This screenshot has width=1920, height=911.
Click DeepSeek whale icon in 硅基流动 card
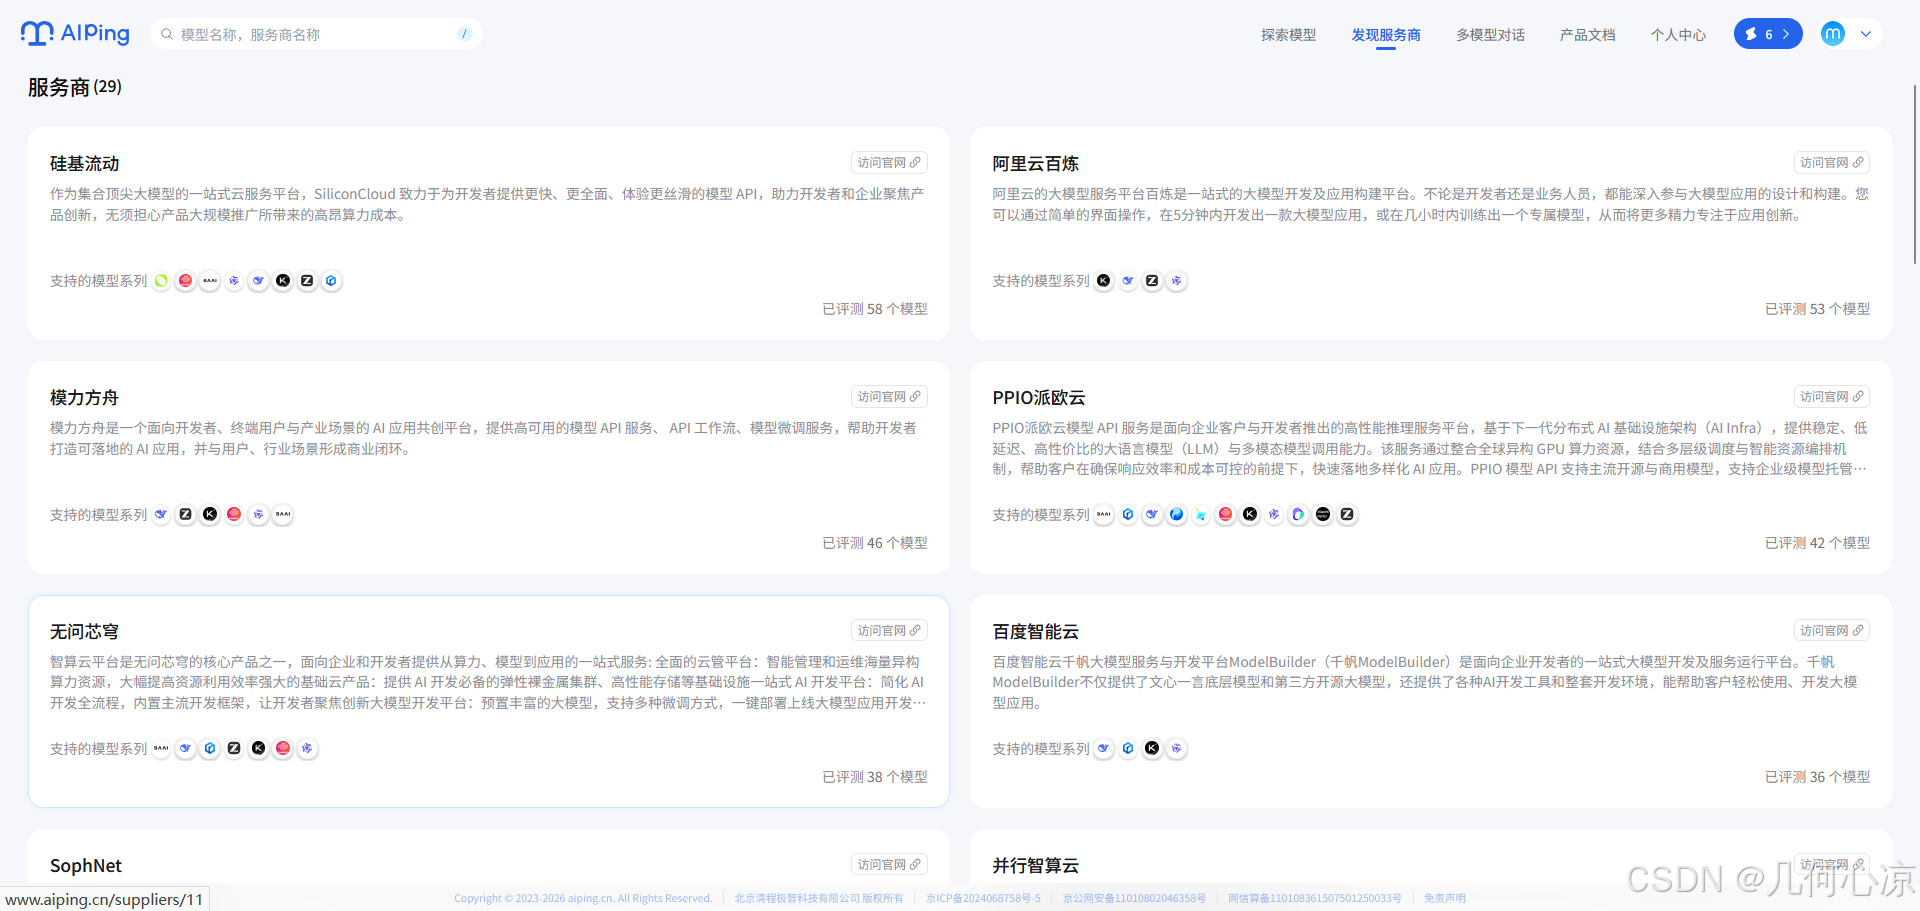click(x=258, y=281)
